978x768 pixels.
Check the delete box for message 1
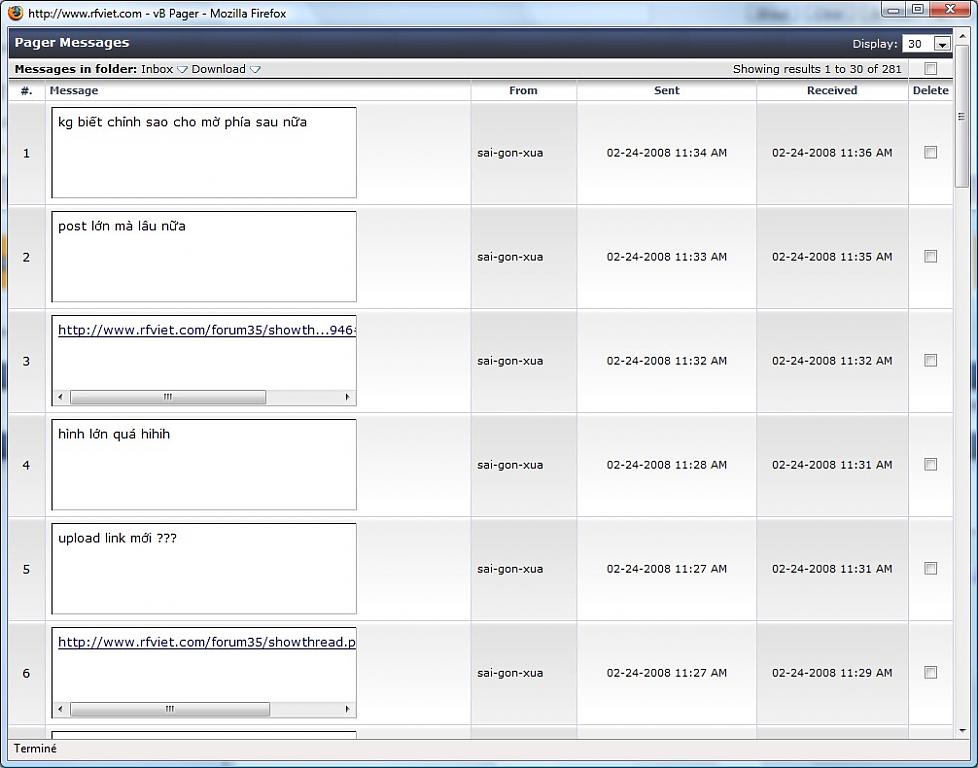(930, 153)
